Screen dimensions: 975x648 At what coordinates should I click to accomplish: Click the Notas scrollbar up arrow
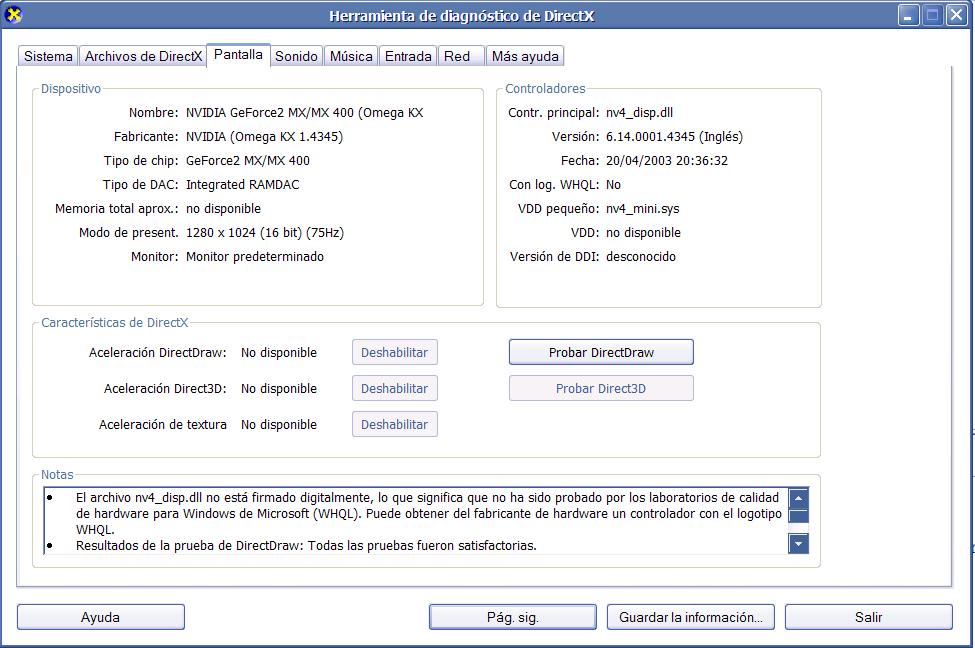tap(798, 498)
